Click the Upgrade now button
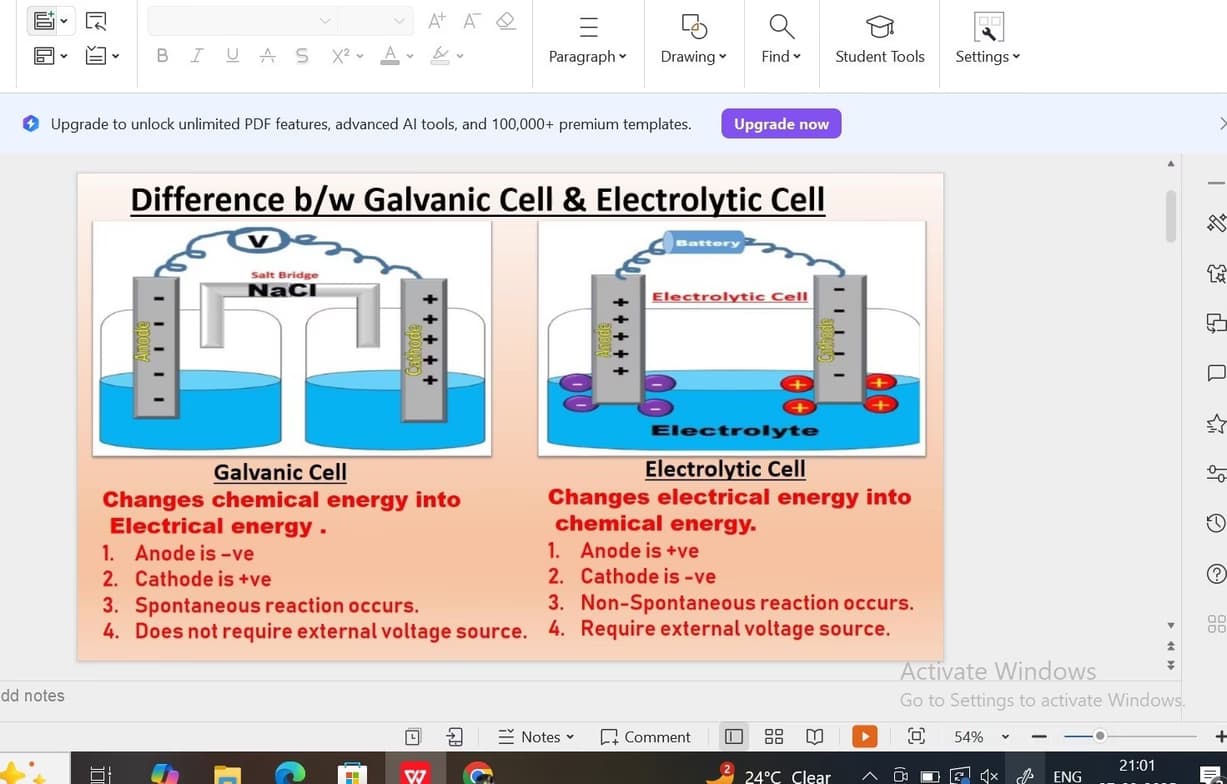This screenshot has height=784, width=1227. 781,123
